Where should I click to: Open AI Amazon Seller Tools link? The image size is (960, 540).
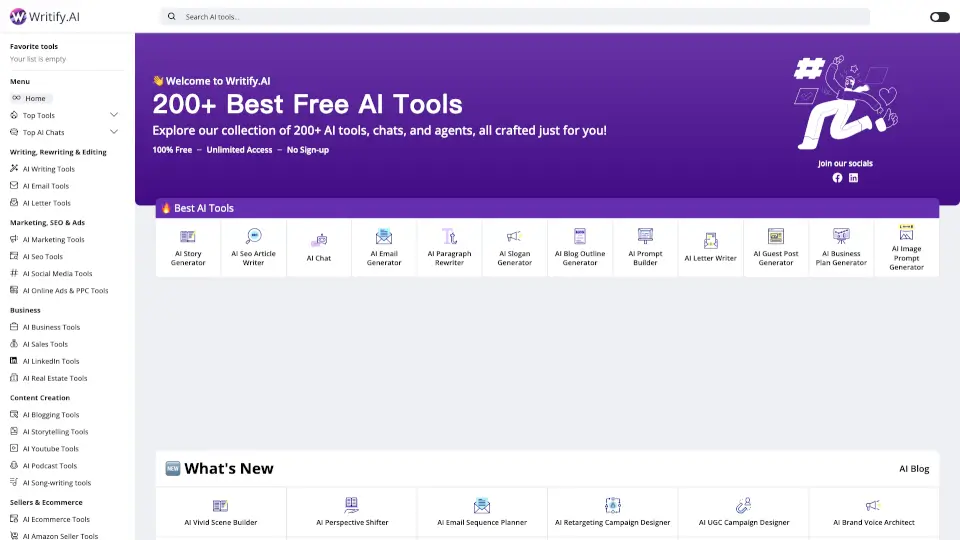click(60, 536)
